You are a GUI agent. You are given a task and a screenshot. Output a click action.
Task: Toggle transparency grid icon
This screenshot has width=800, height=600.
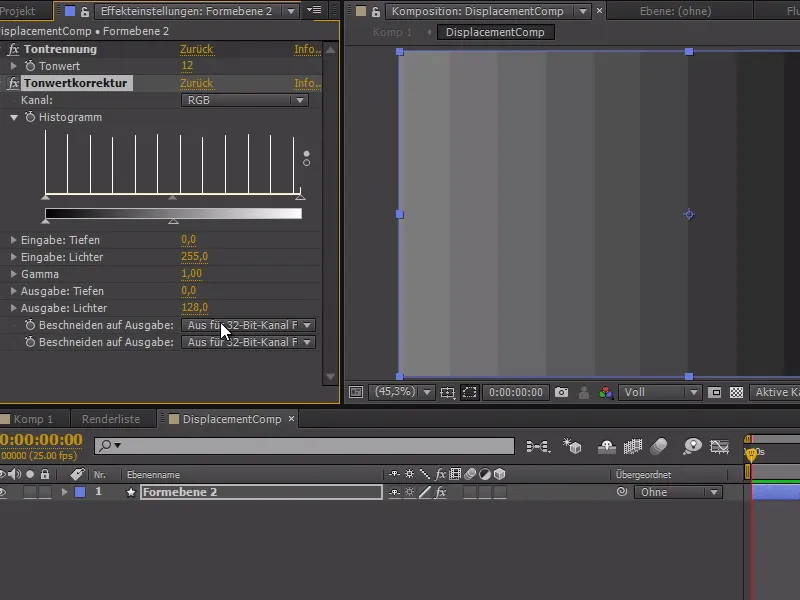pos(736,392)
